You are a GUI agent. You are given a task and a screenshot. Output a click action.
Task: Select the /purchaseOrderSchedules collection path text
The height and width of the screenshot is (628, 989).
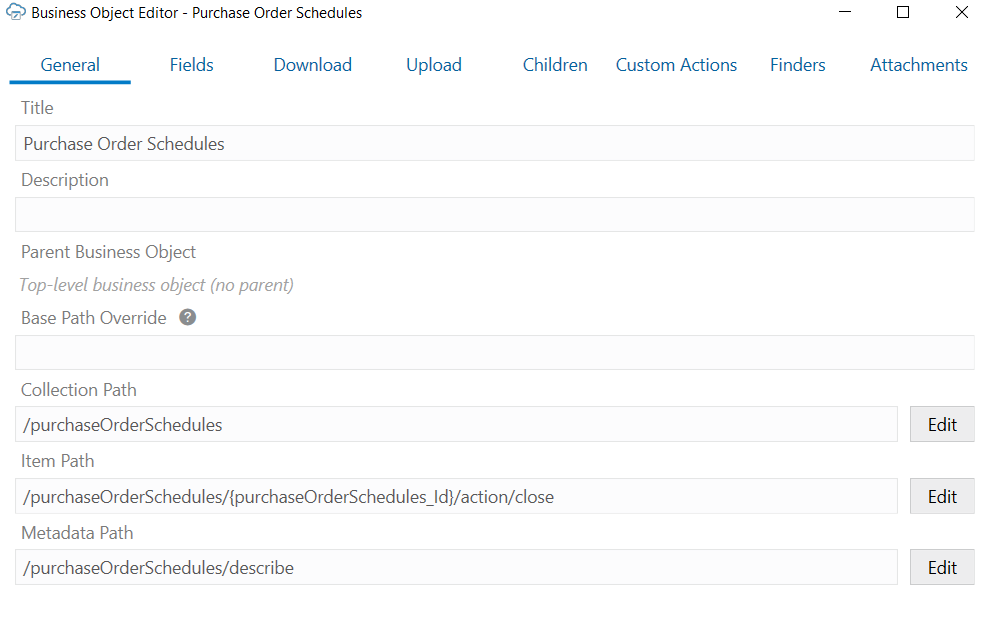click(456, 424)
